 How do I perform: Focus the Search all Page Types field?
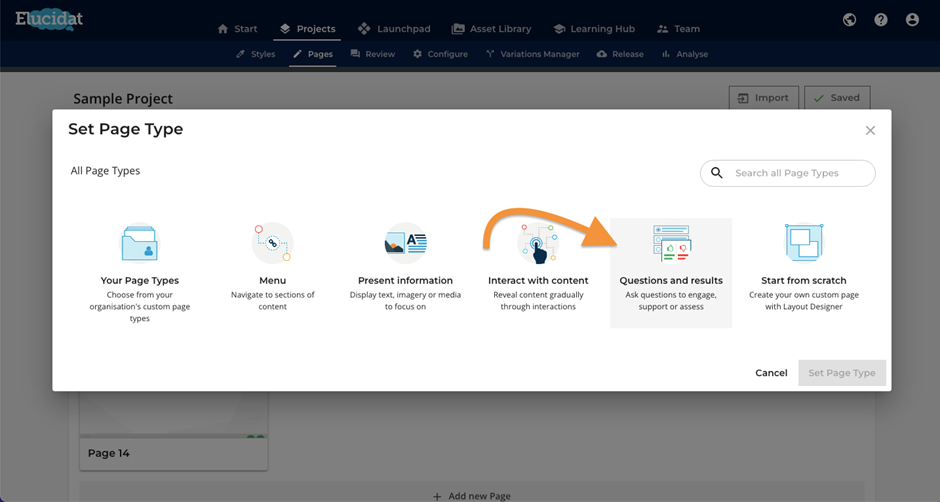(788, 173)
